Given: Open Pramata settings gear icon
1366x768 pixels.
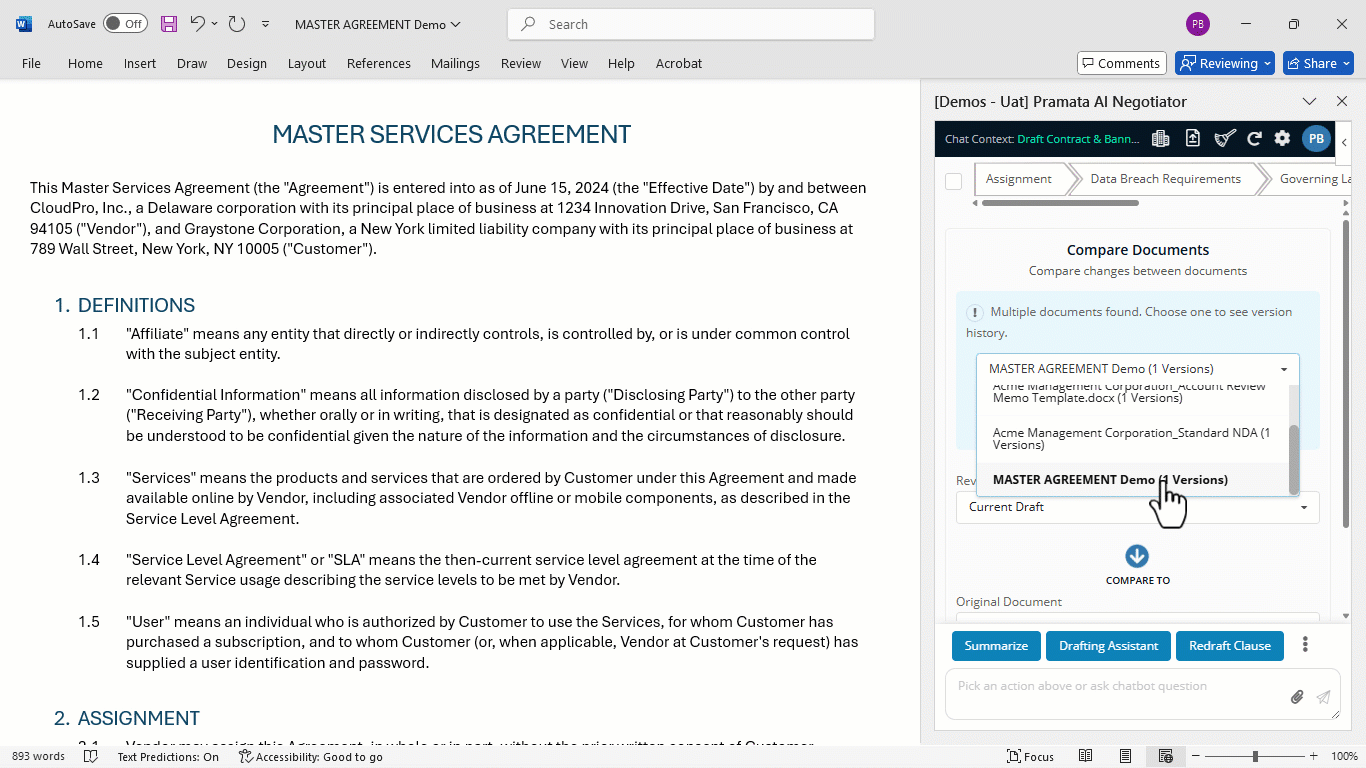Looking at the screenshot, I should coord(1282,139).
